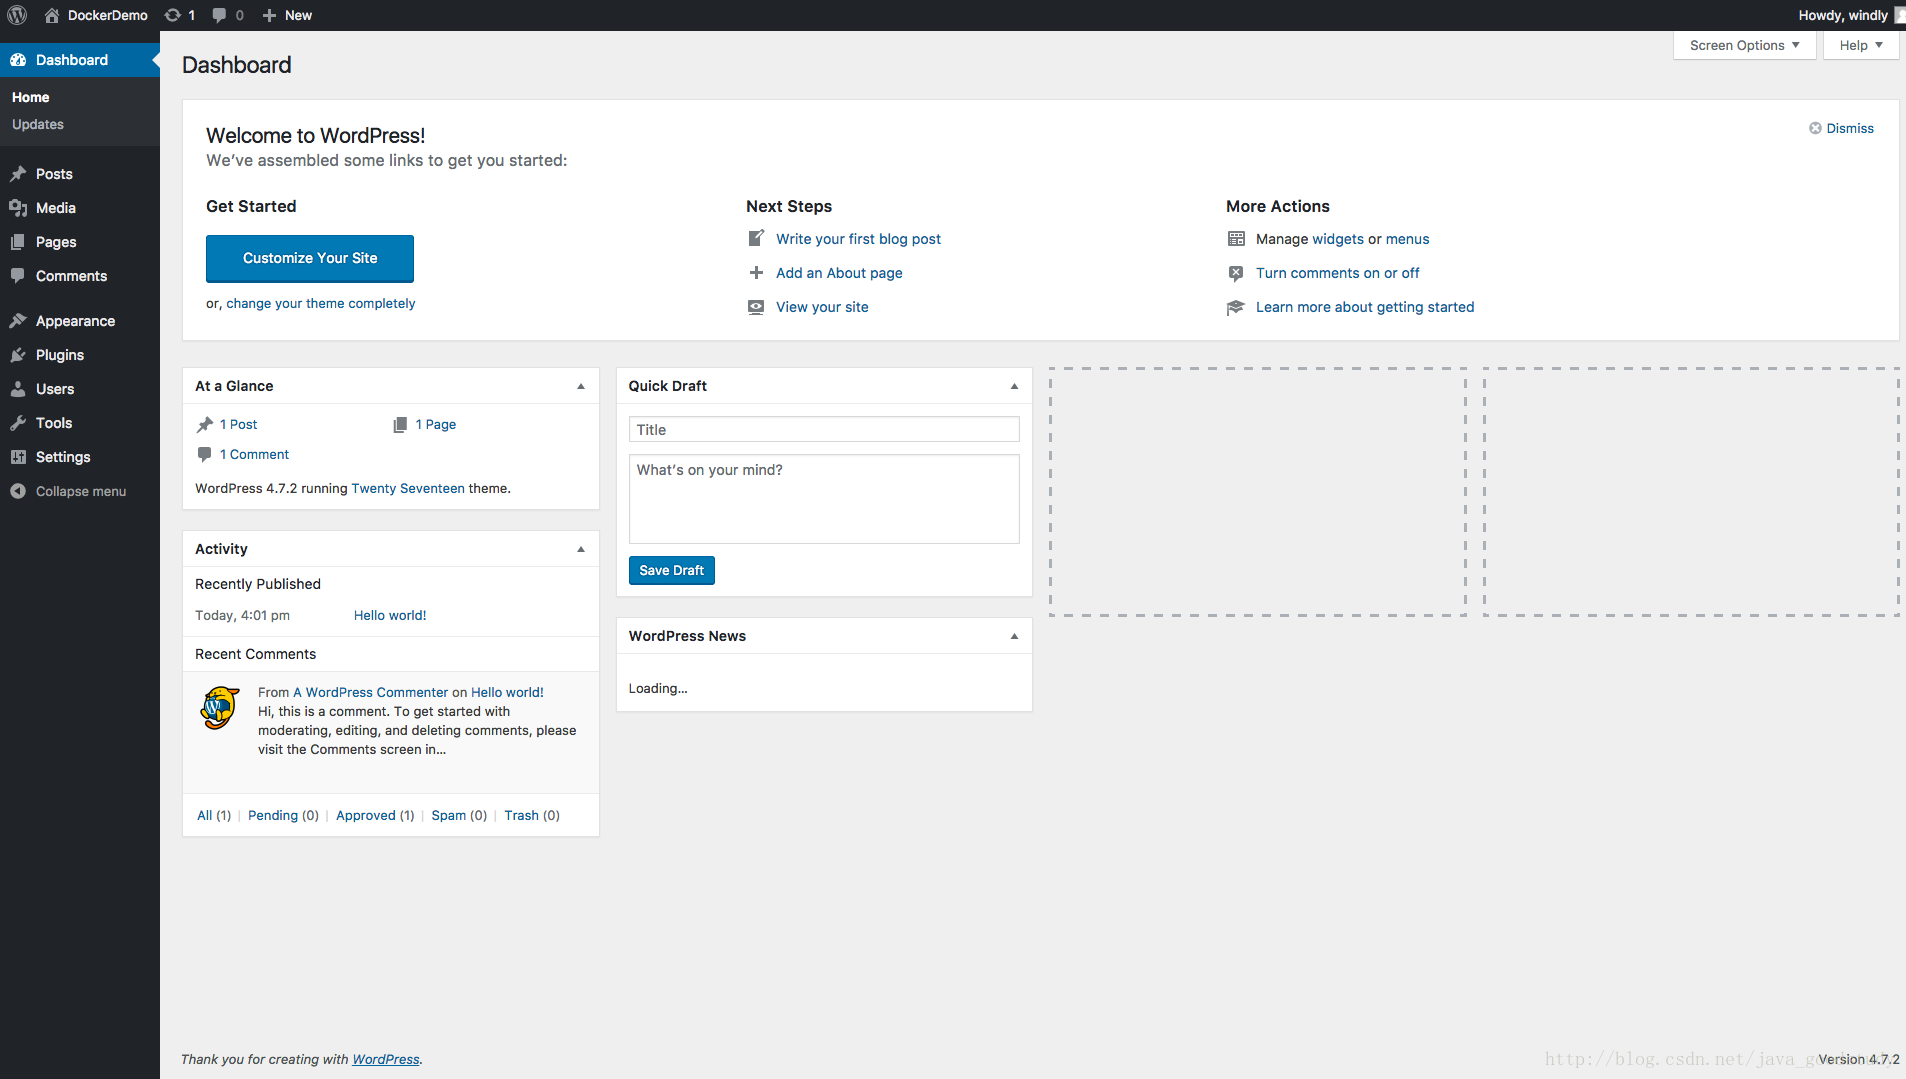
Task: Click the Customize Your Site button
Action: click(310, 258)
